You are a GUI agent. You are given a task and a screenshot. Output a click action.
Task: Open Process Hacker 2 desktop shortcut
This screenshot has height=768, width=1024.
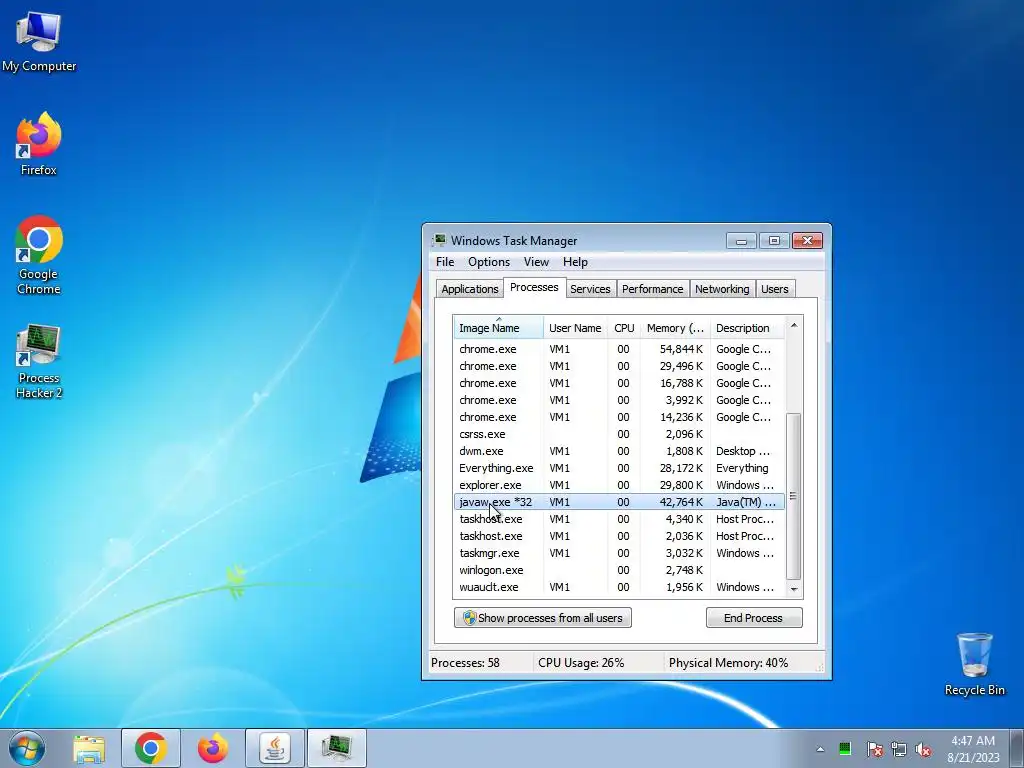pyautogui.click(x=39, y=360)
